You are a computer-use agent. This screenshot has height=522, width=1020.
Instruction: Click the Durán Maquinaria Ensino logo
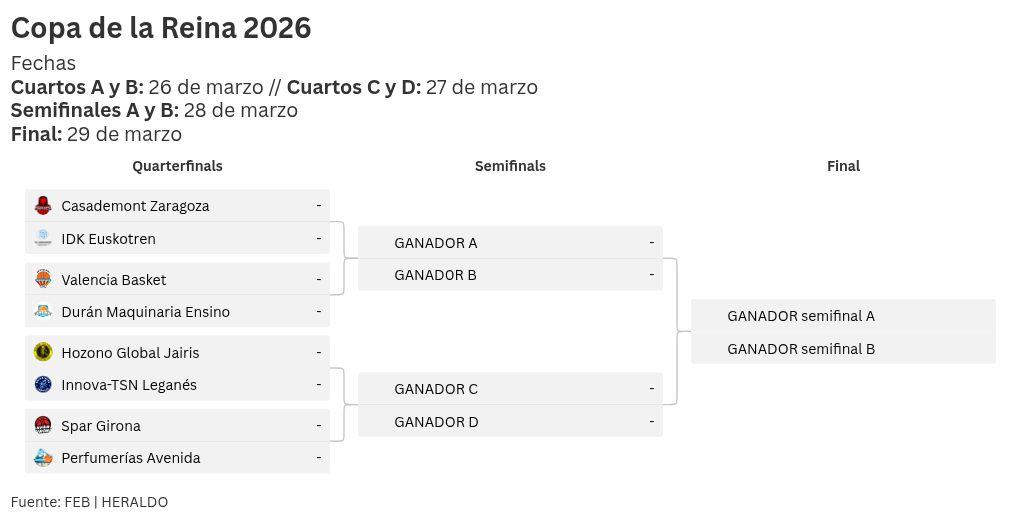click(42, 312)
